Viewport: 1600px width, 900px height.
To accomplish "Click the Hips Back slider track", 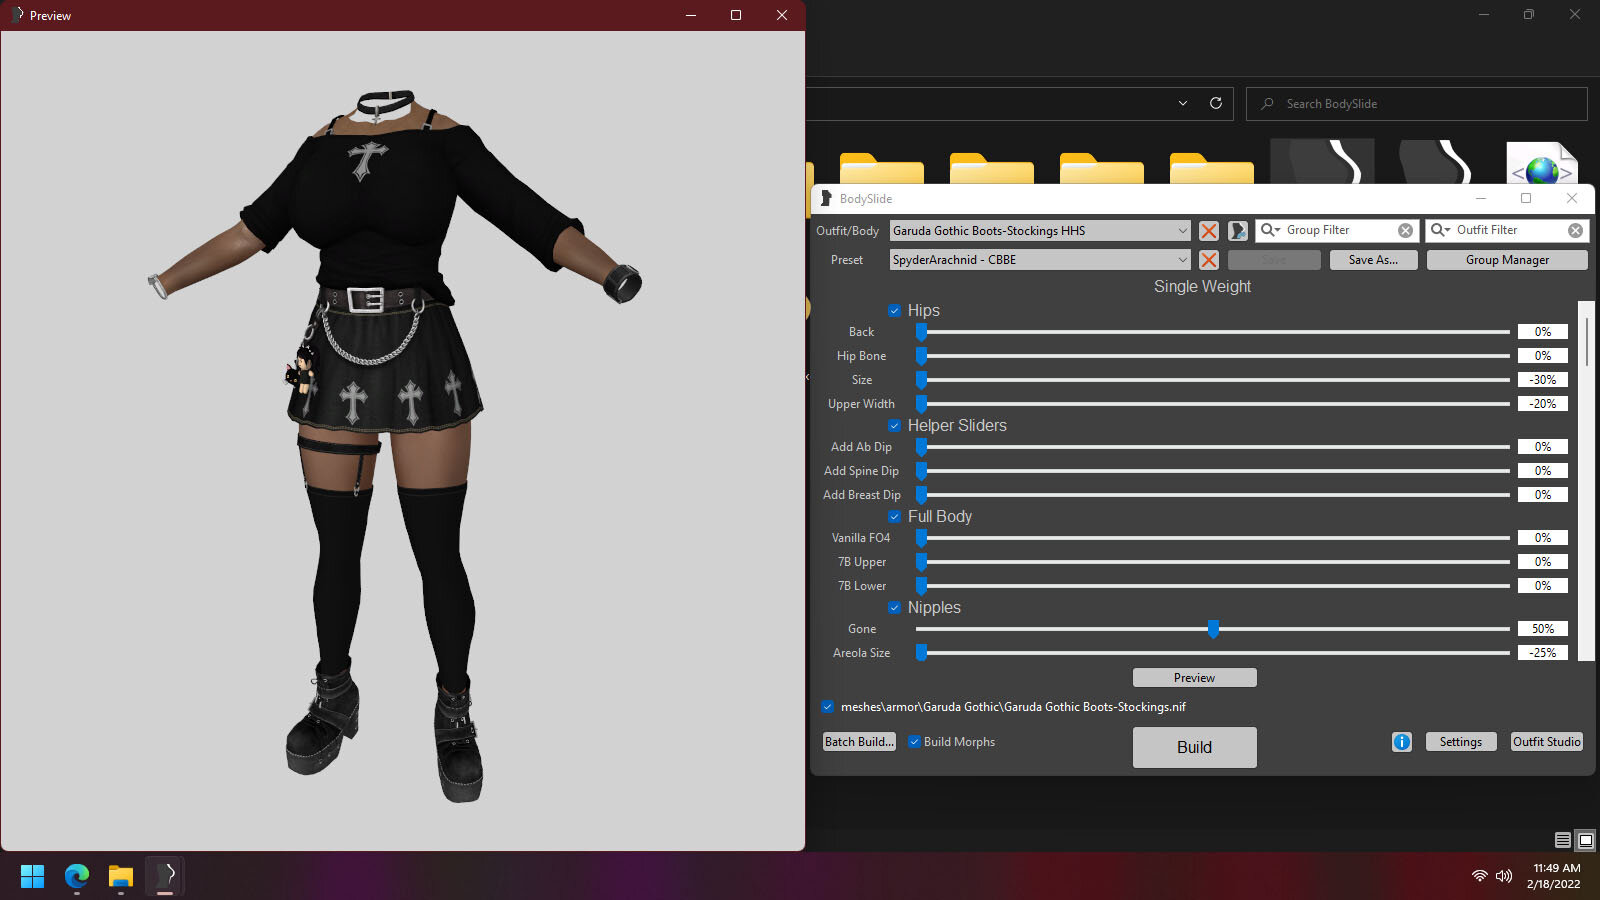I will 1212,332.
